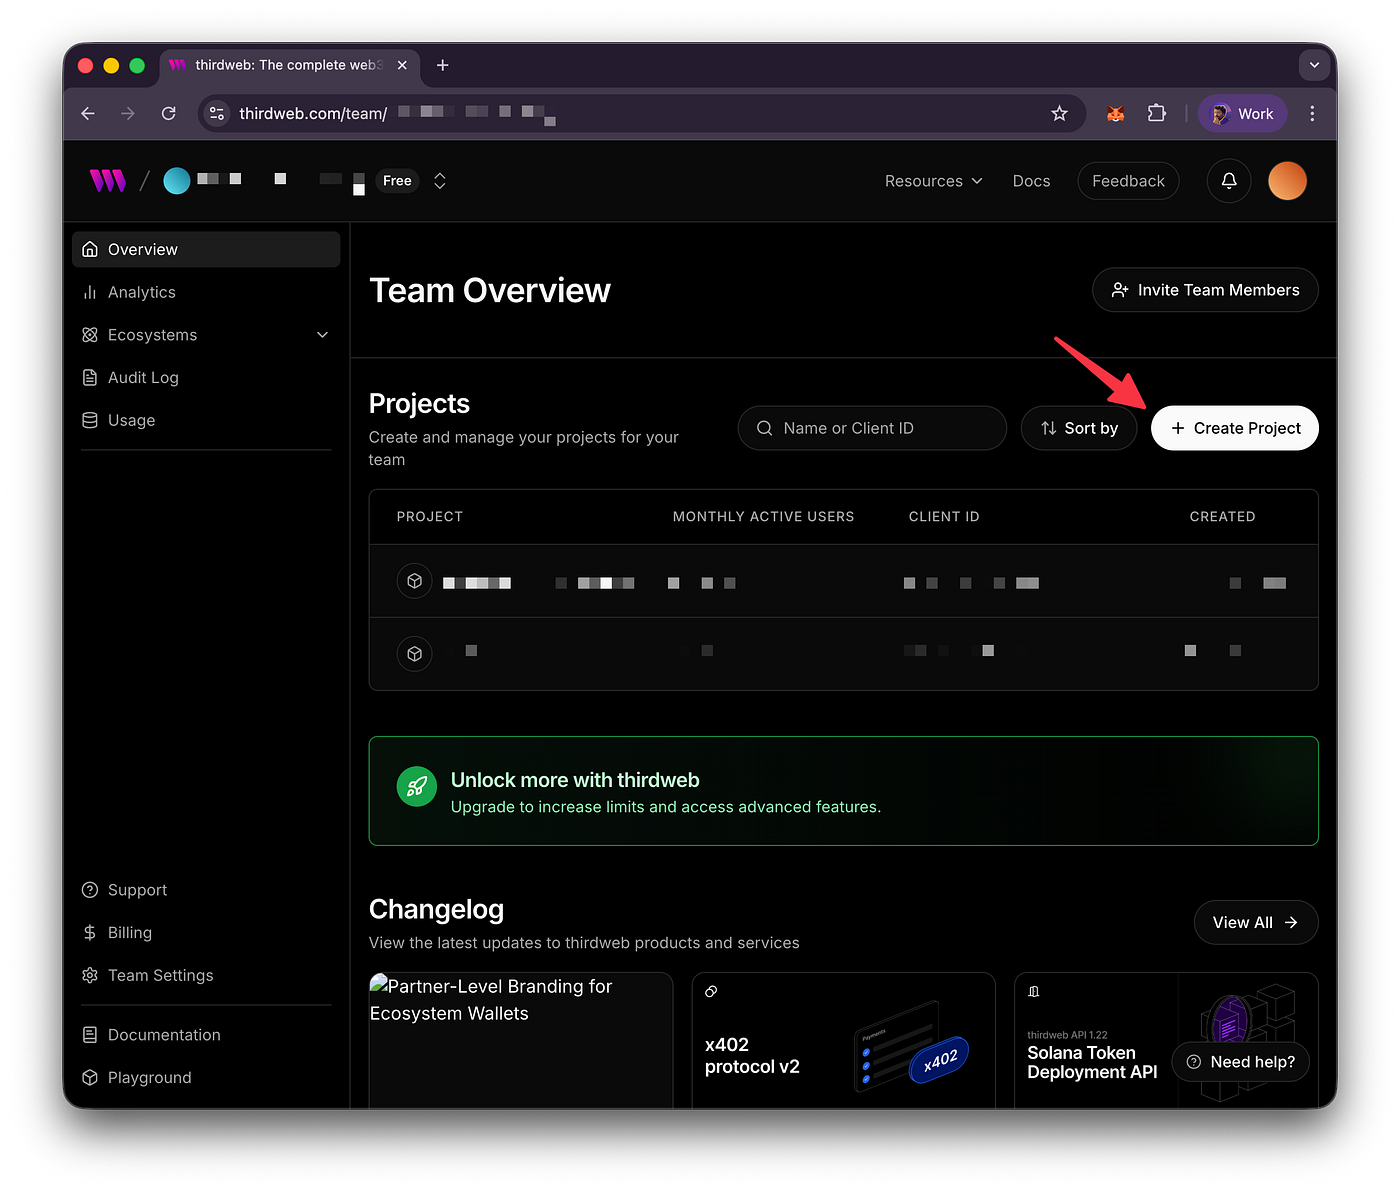The image size is (1400, 1192).
Task: Open x402 protocol v2 changelog card
Action: (843, 1040)
